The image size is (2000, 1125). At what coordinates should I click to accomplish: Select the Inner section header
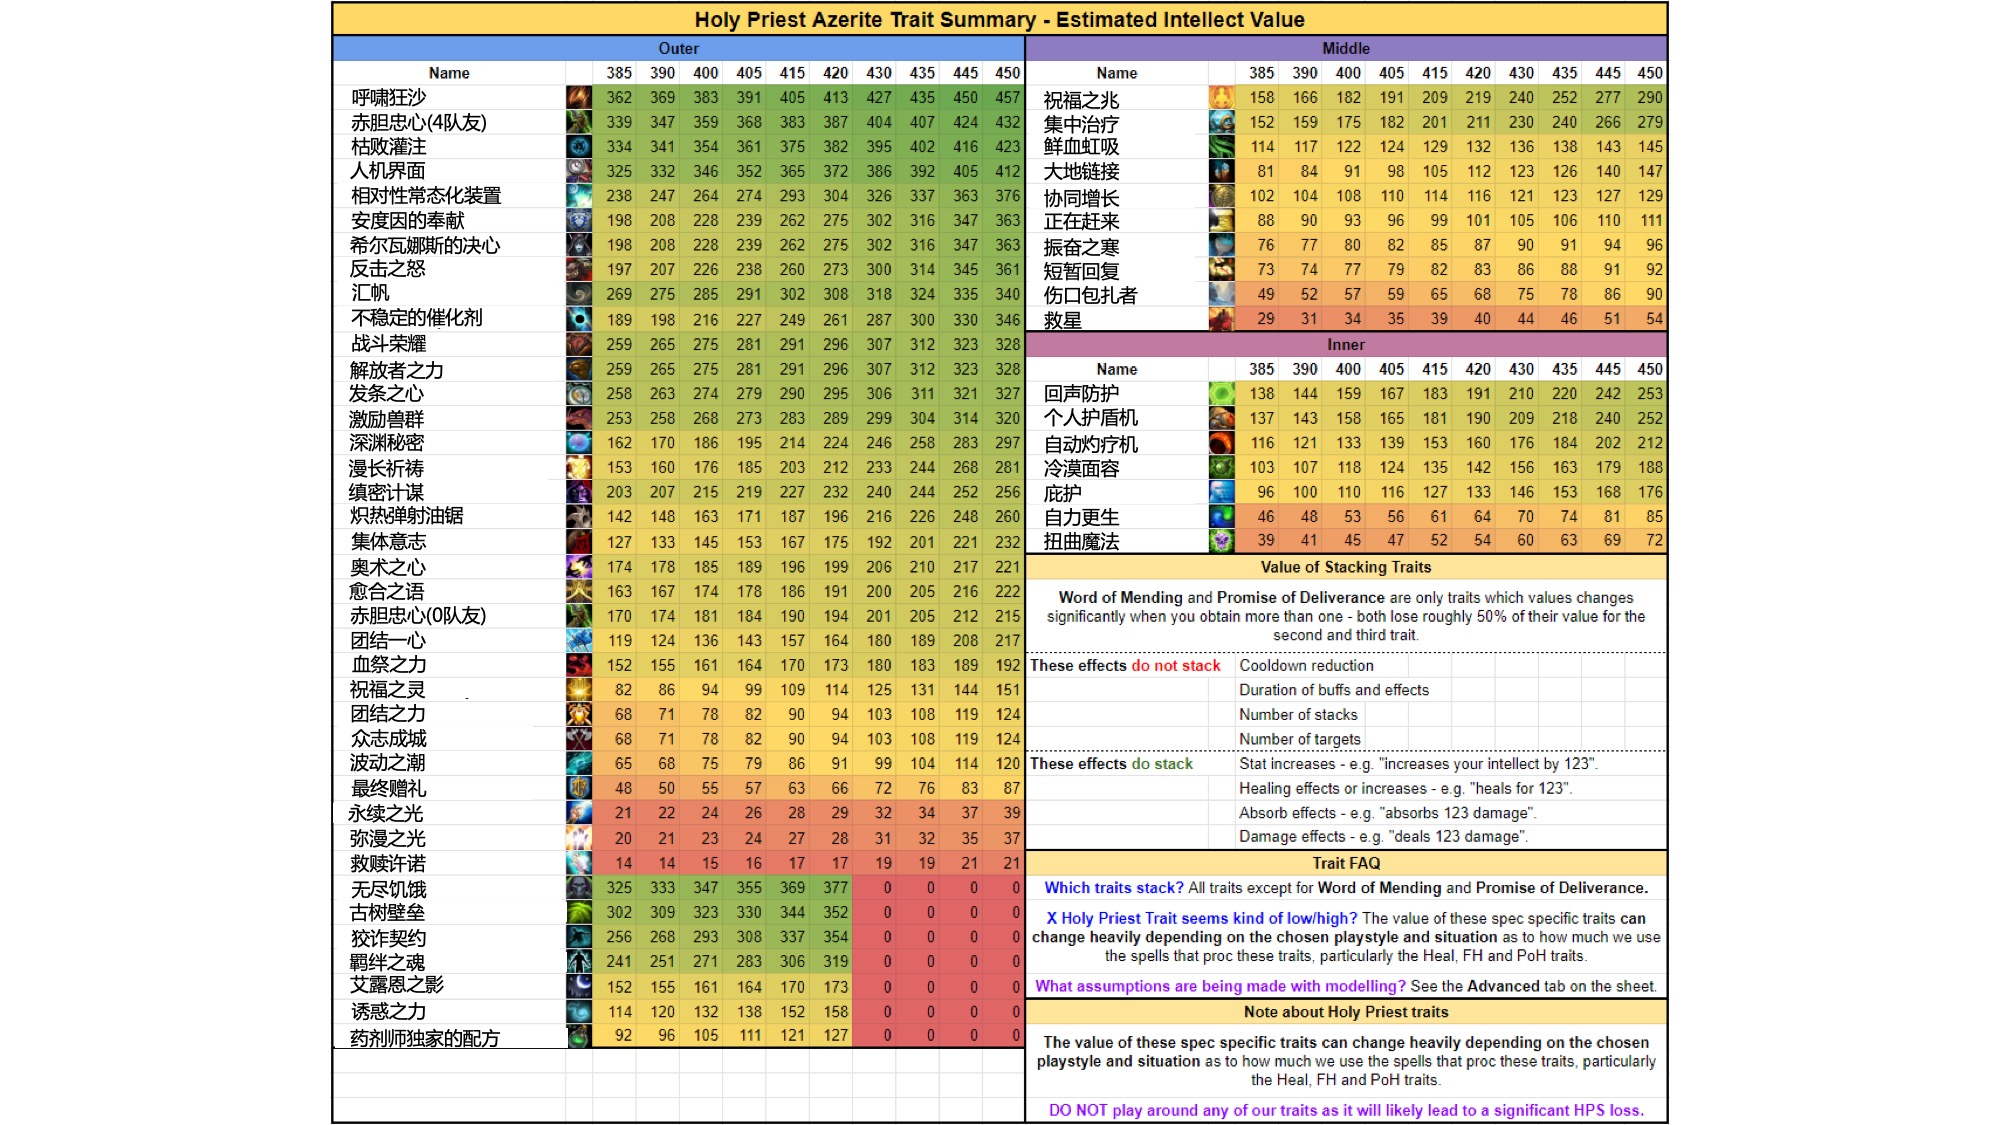coord(1346,345)
